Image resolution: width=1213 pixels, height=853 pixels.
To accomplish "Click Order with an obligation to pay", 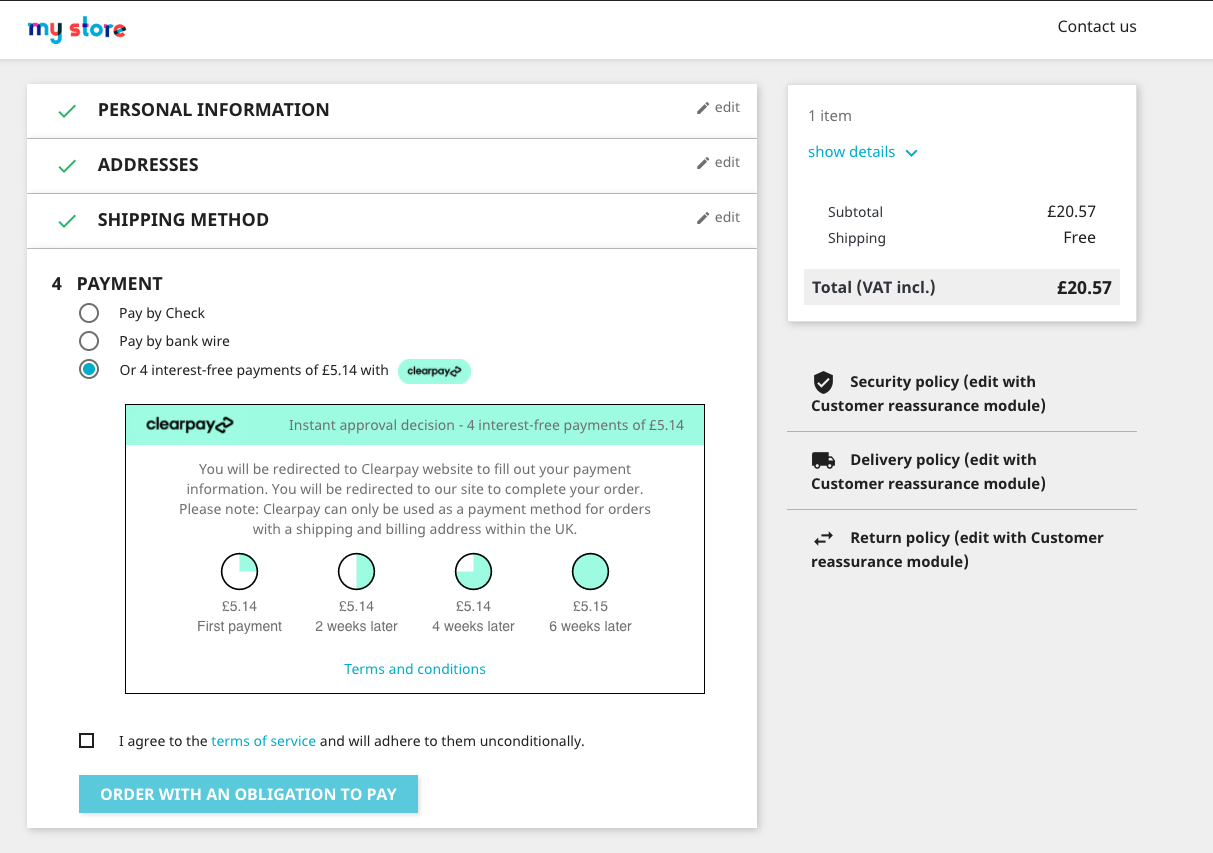I will pyautogui.click(x=248, y=794).
